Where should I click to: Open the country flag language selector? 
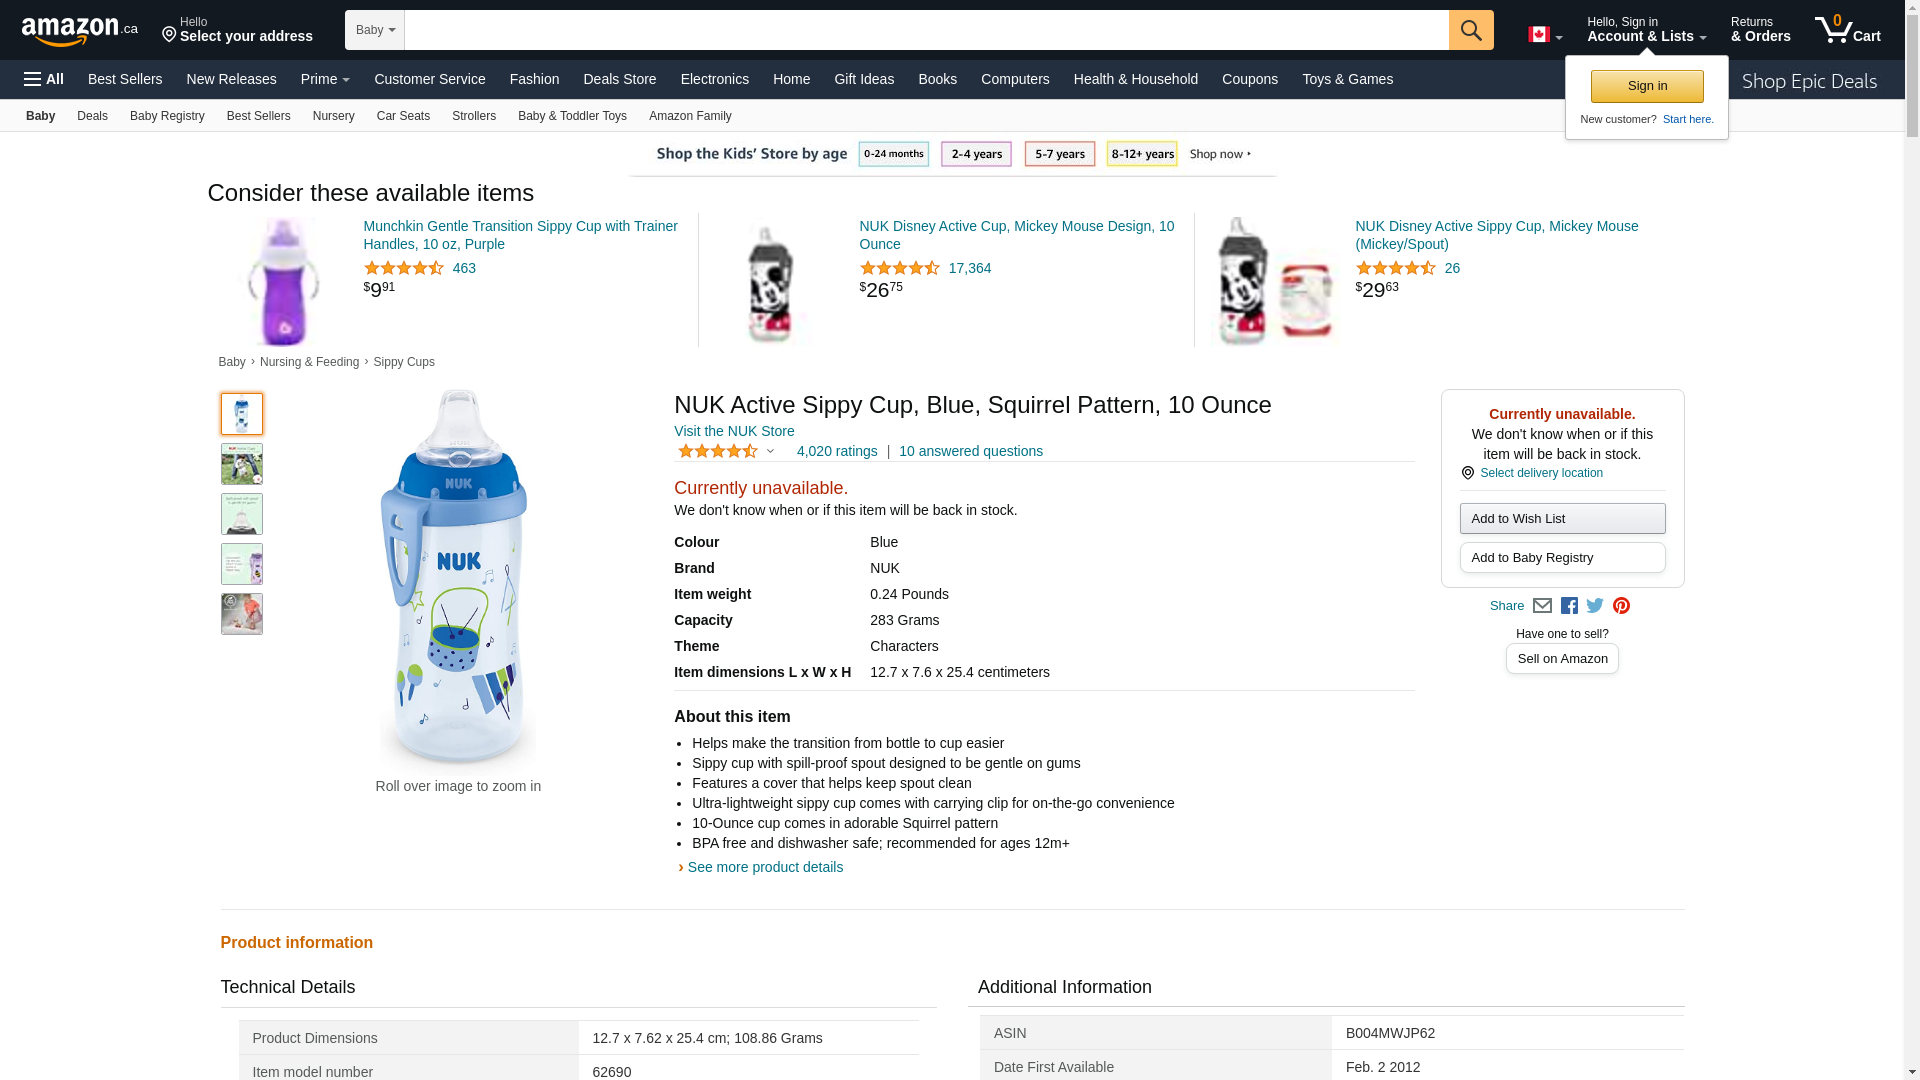(1544, 35)
